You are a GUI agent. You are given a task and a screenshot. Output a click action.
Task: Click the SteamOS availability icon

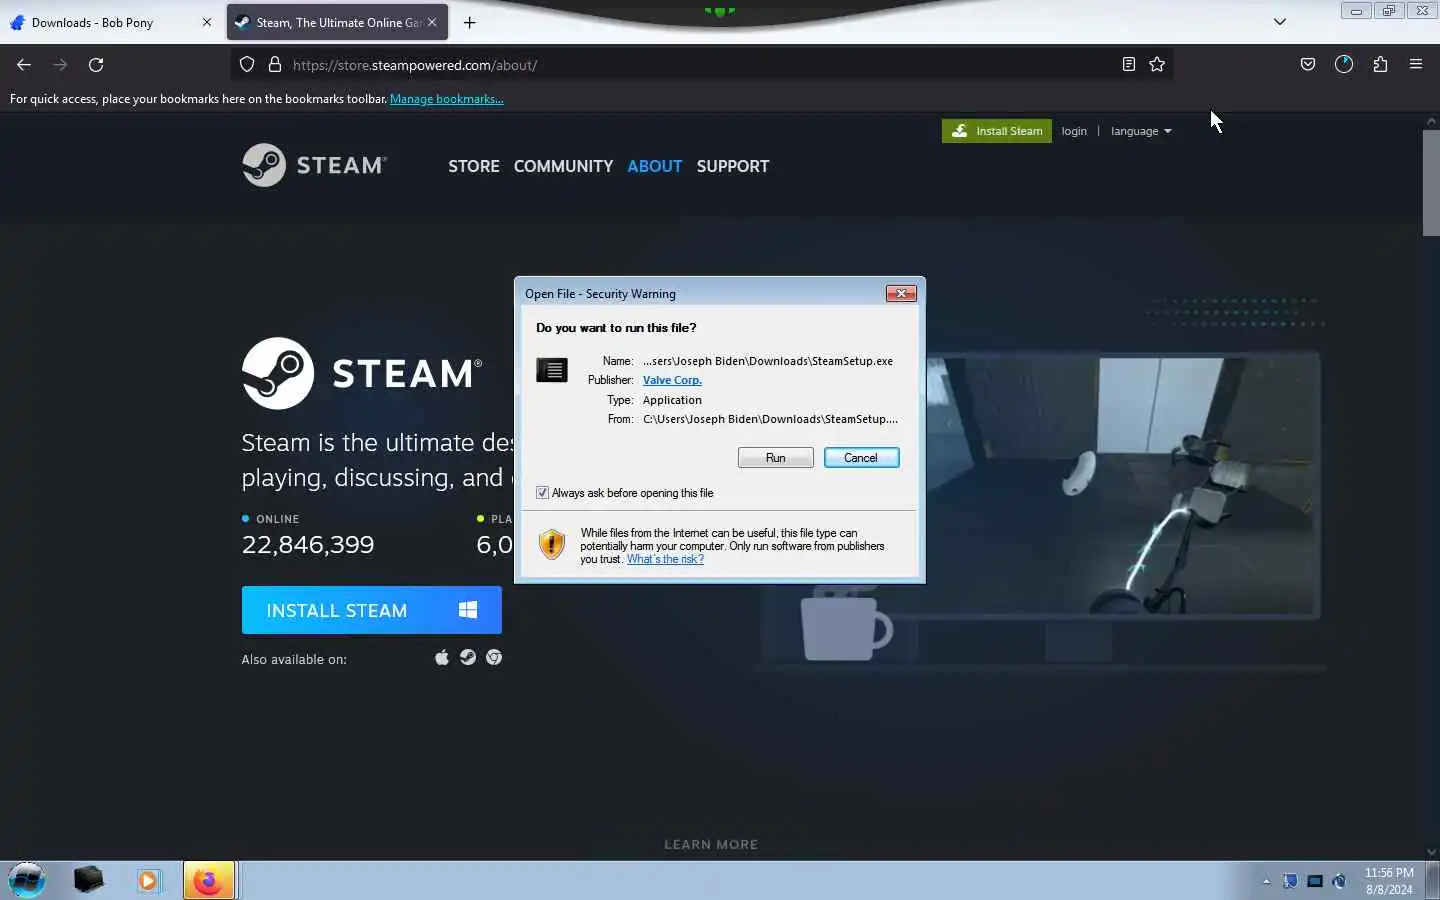468,657
